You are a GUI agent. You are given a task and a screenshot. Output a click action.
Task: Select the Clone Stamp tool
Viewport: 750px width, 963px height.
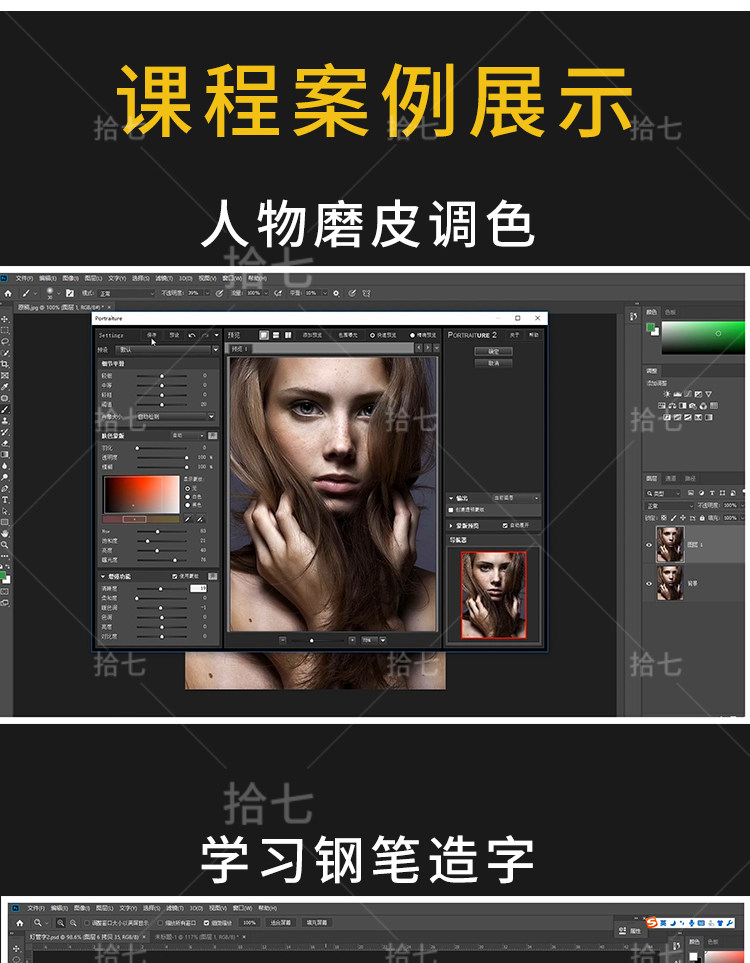(5, 421)
